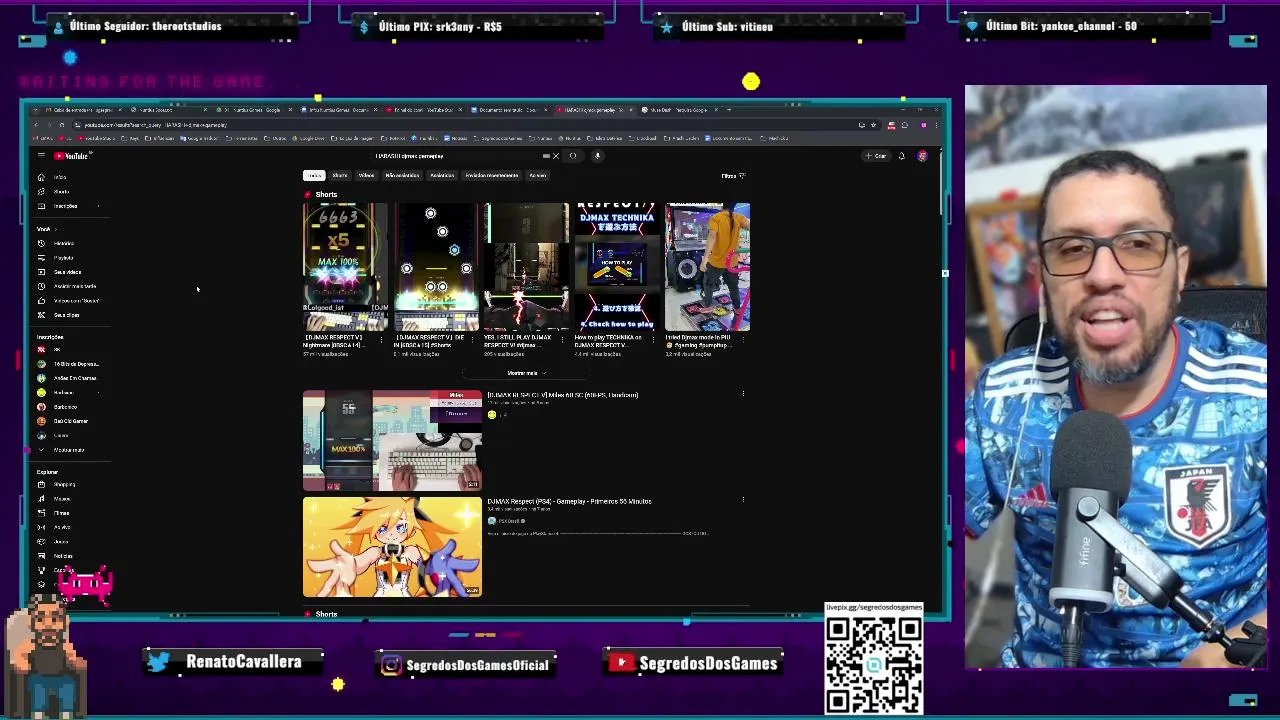Bookmark page with the star icon
The width and height of the screenshot is (1280, 720).
point(873,125)
